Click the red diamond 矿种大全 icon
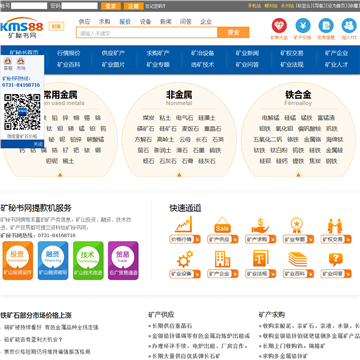360x360 pixels. coord(279,26)
